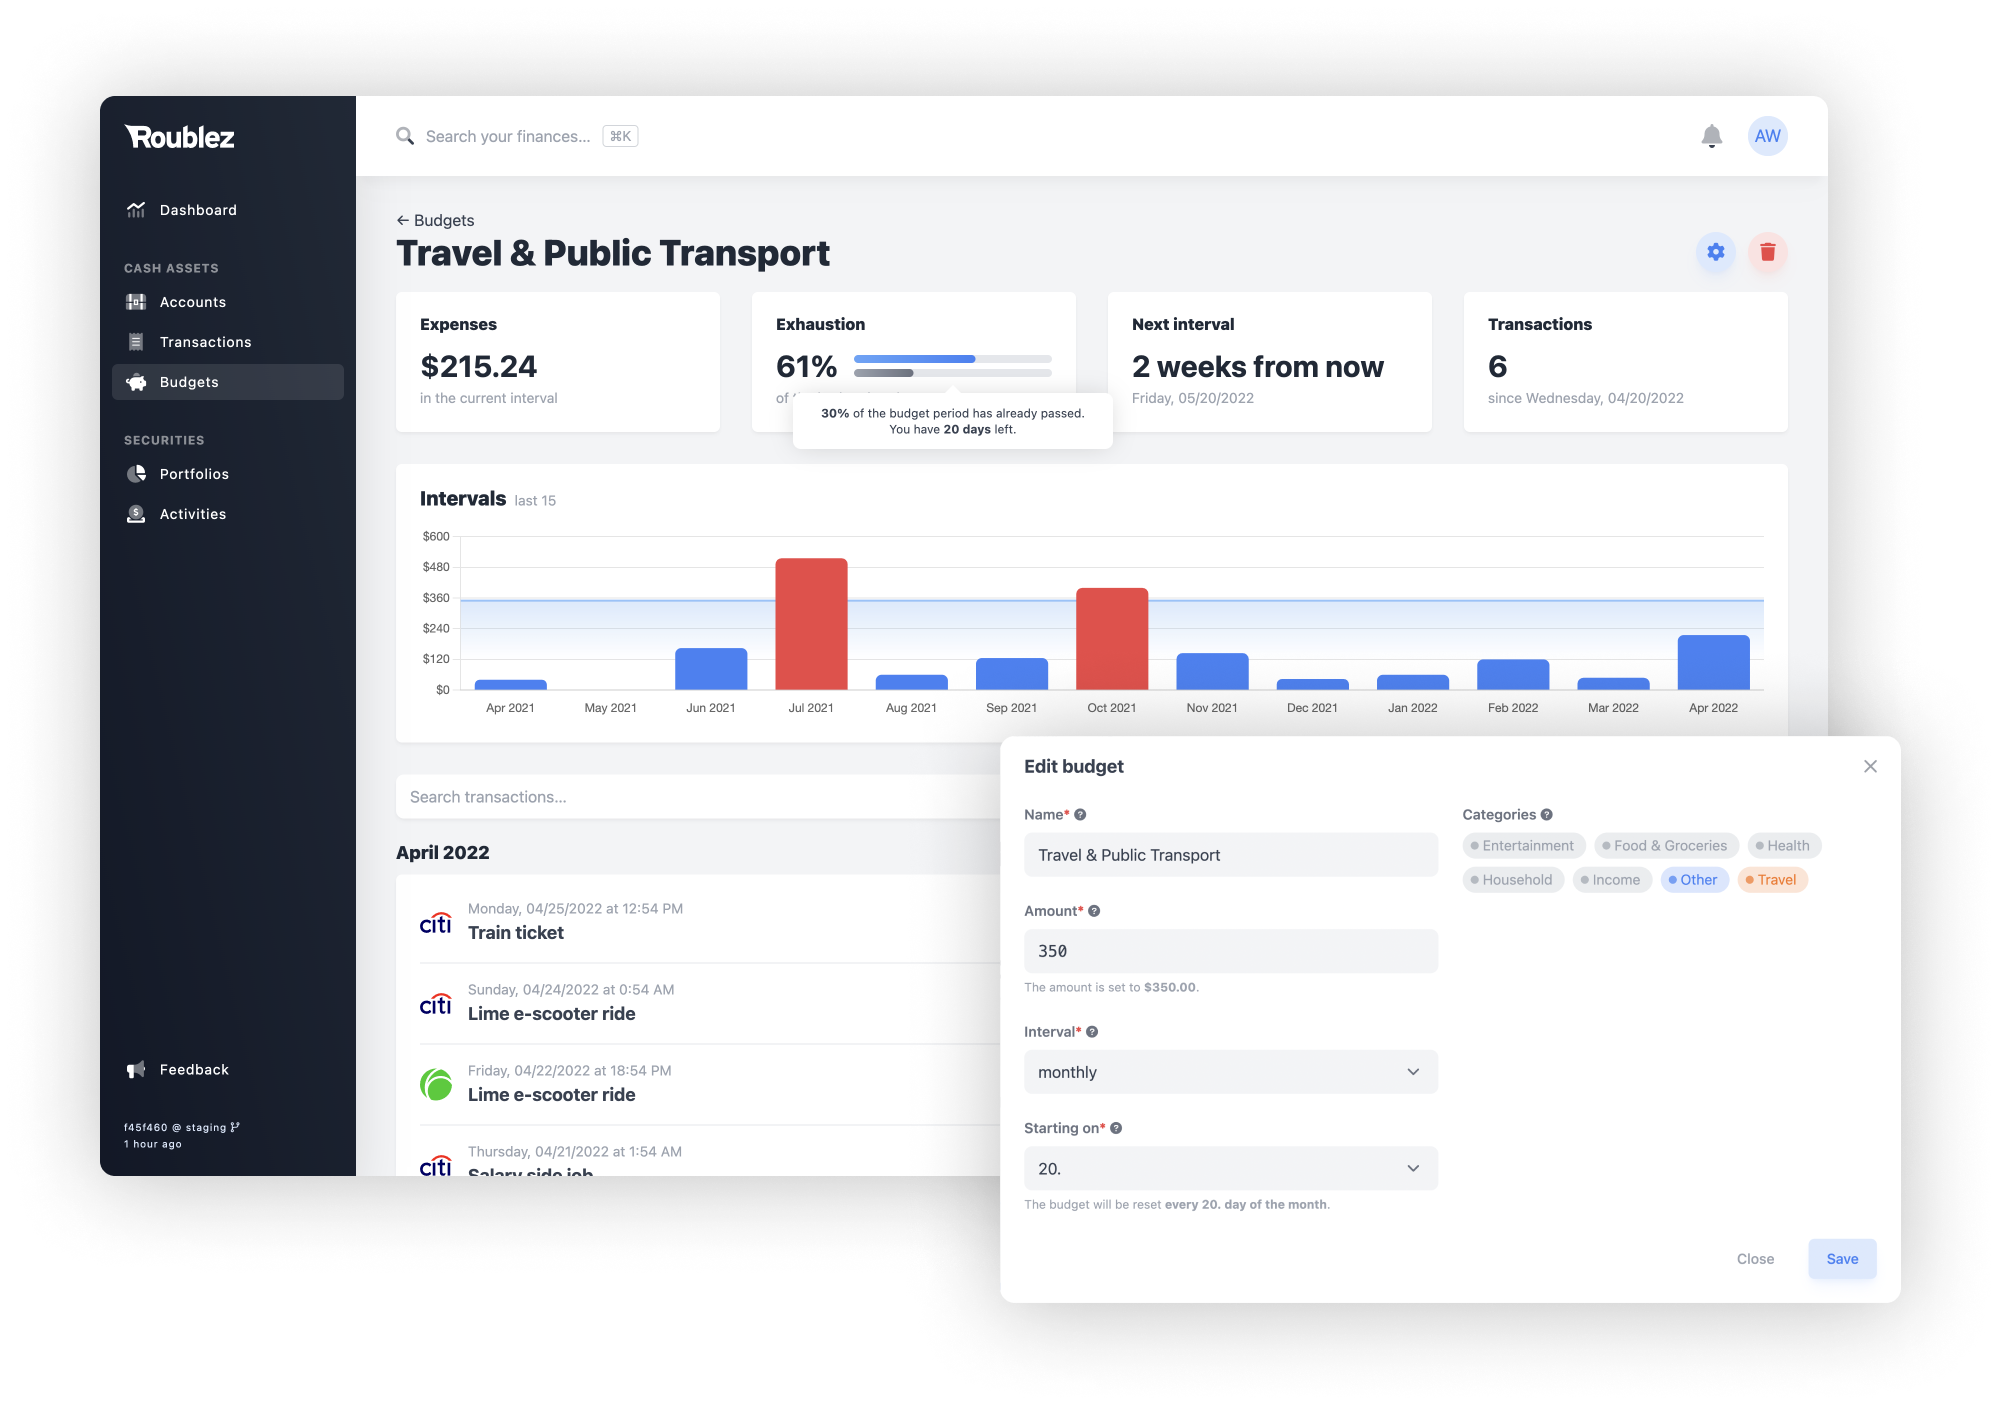Click the search magnifier icon
The width and height of the screenshot is (2001, 1407).
(x=405, y=136)
